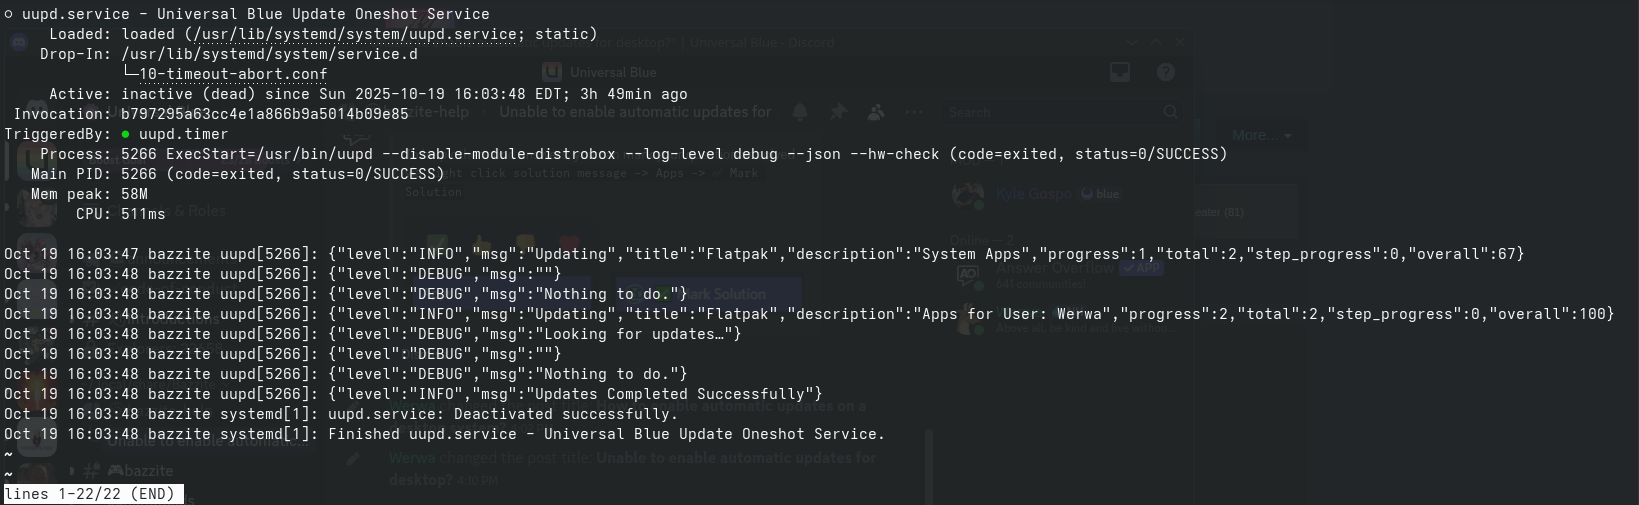Screen dimensions: 1639x505
Task: Click the Universal Blue server logo icon
Action: [x=551, y=72]
